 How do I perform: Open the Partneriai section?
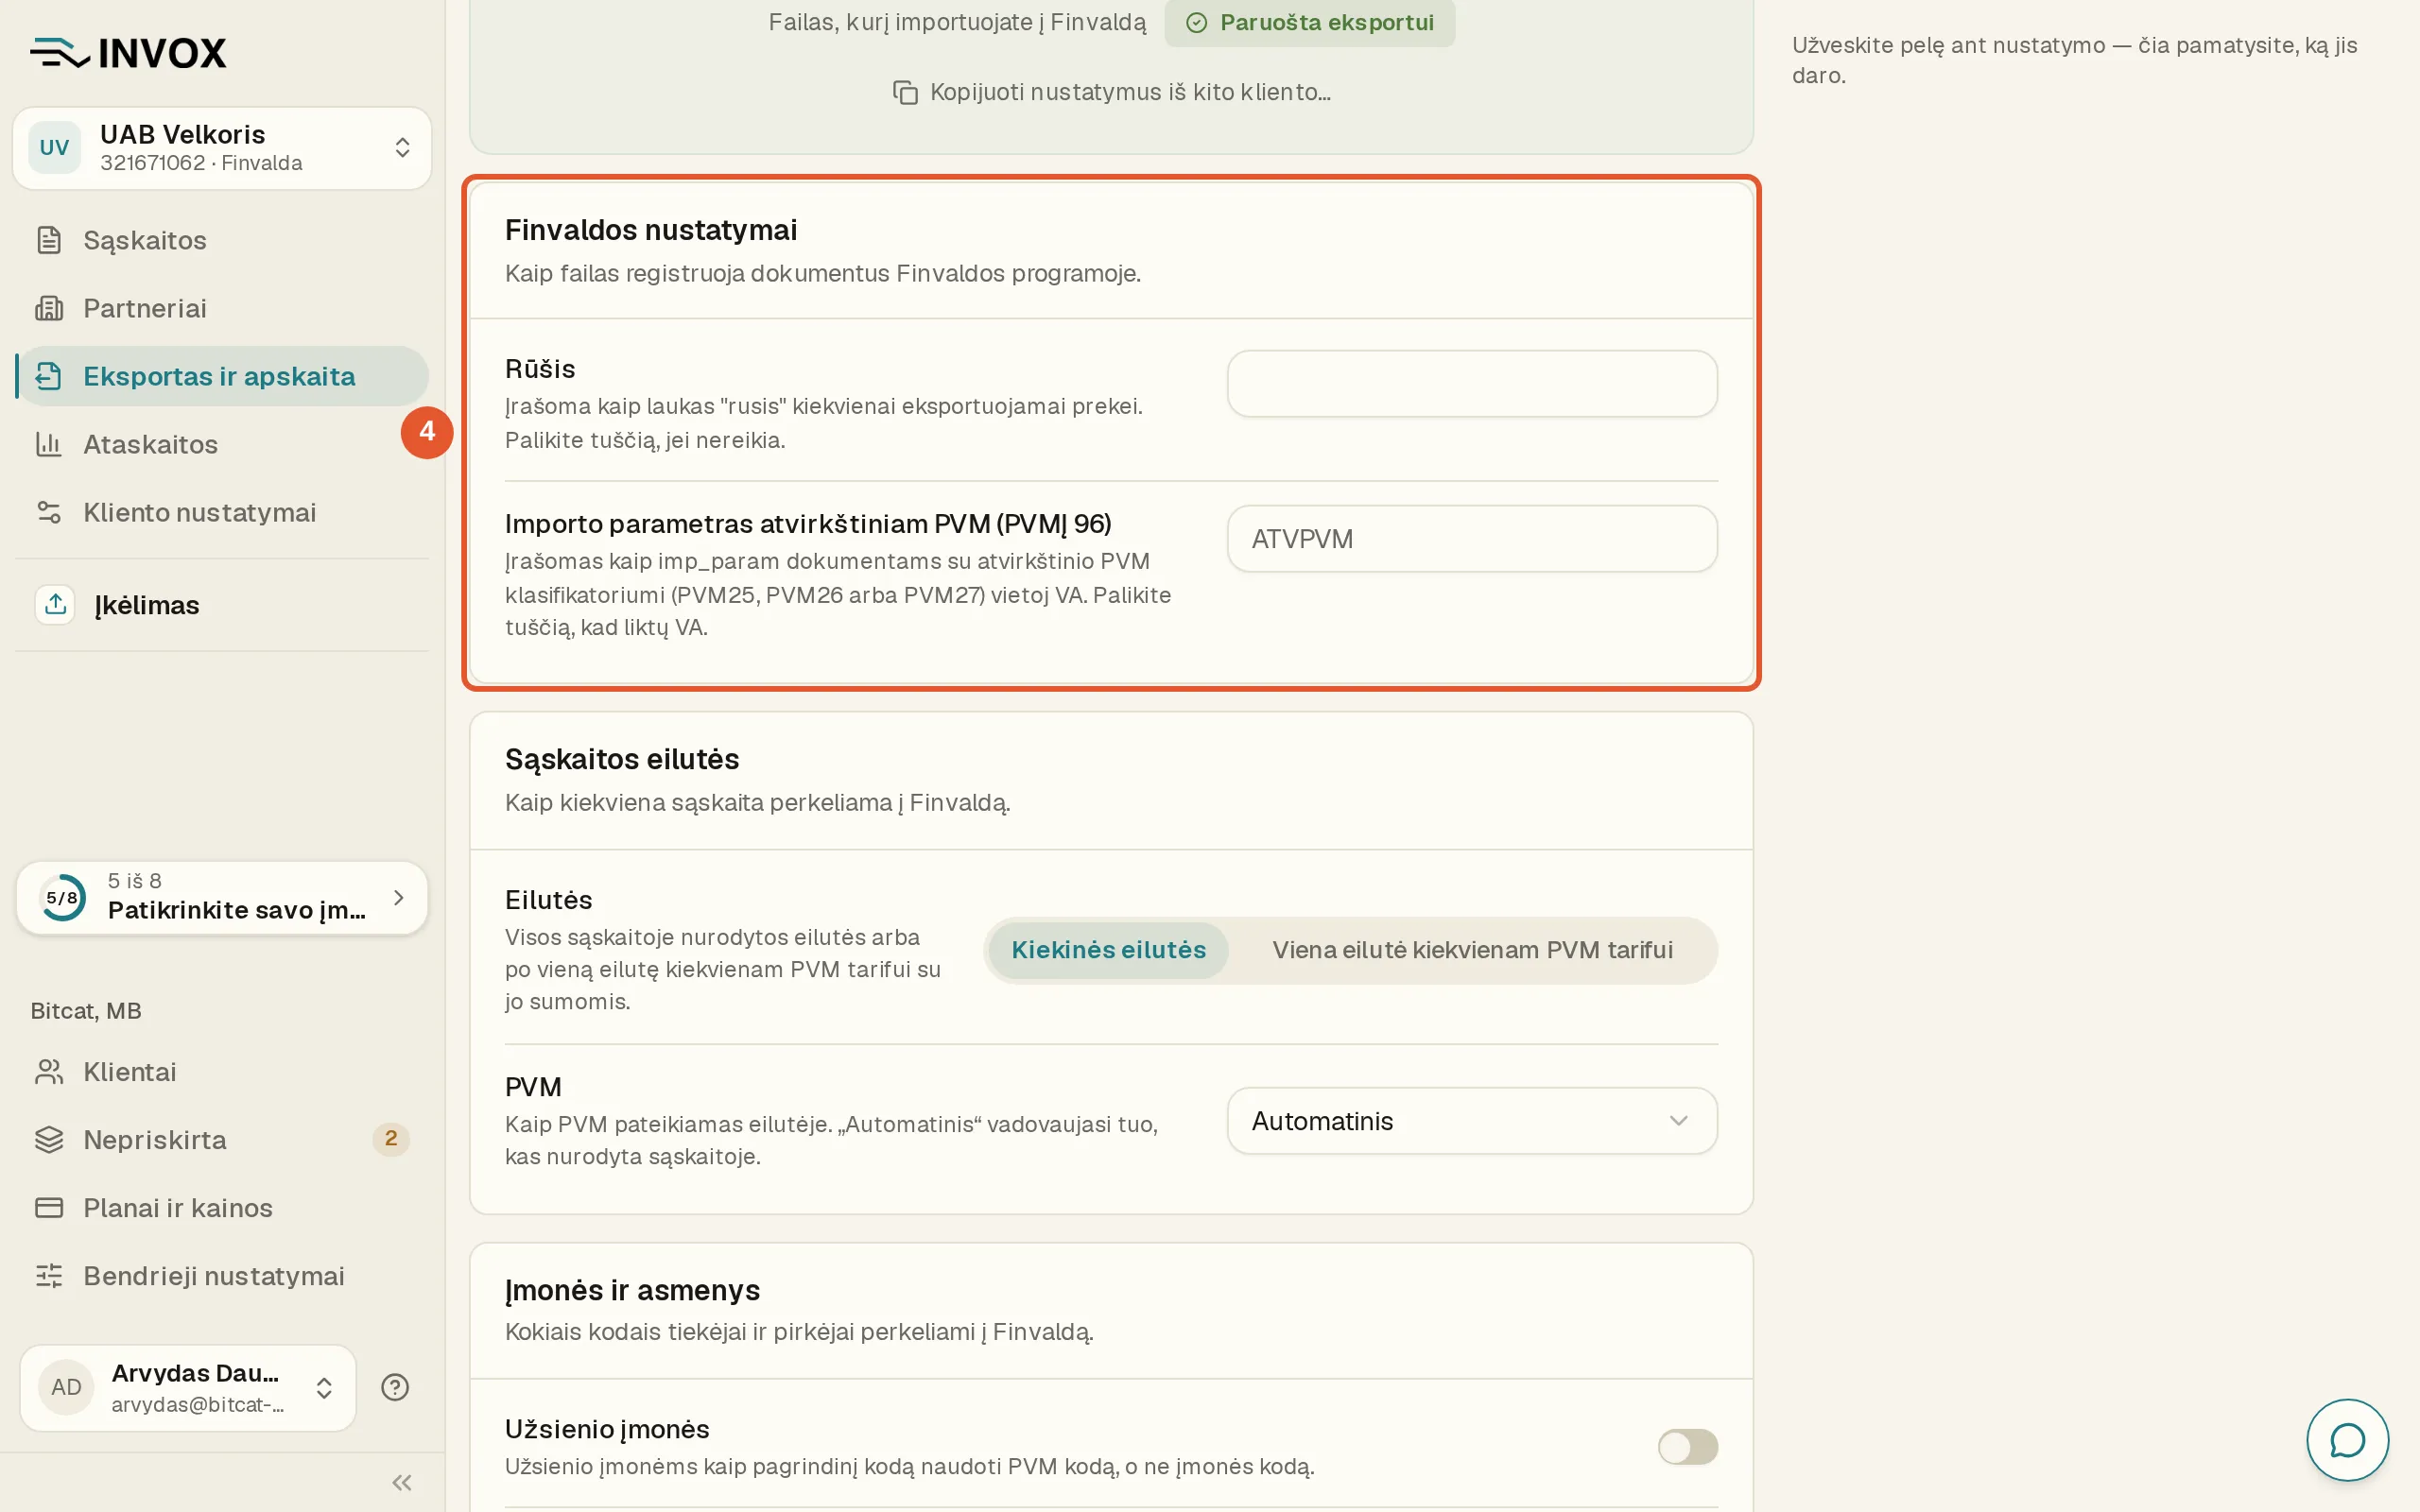click(x=222, y=308)
